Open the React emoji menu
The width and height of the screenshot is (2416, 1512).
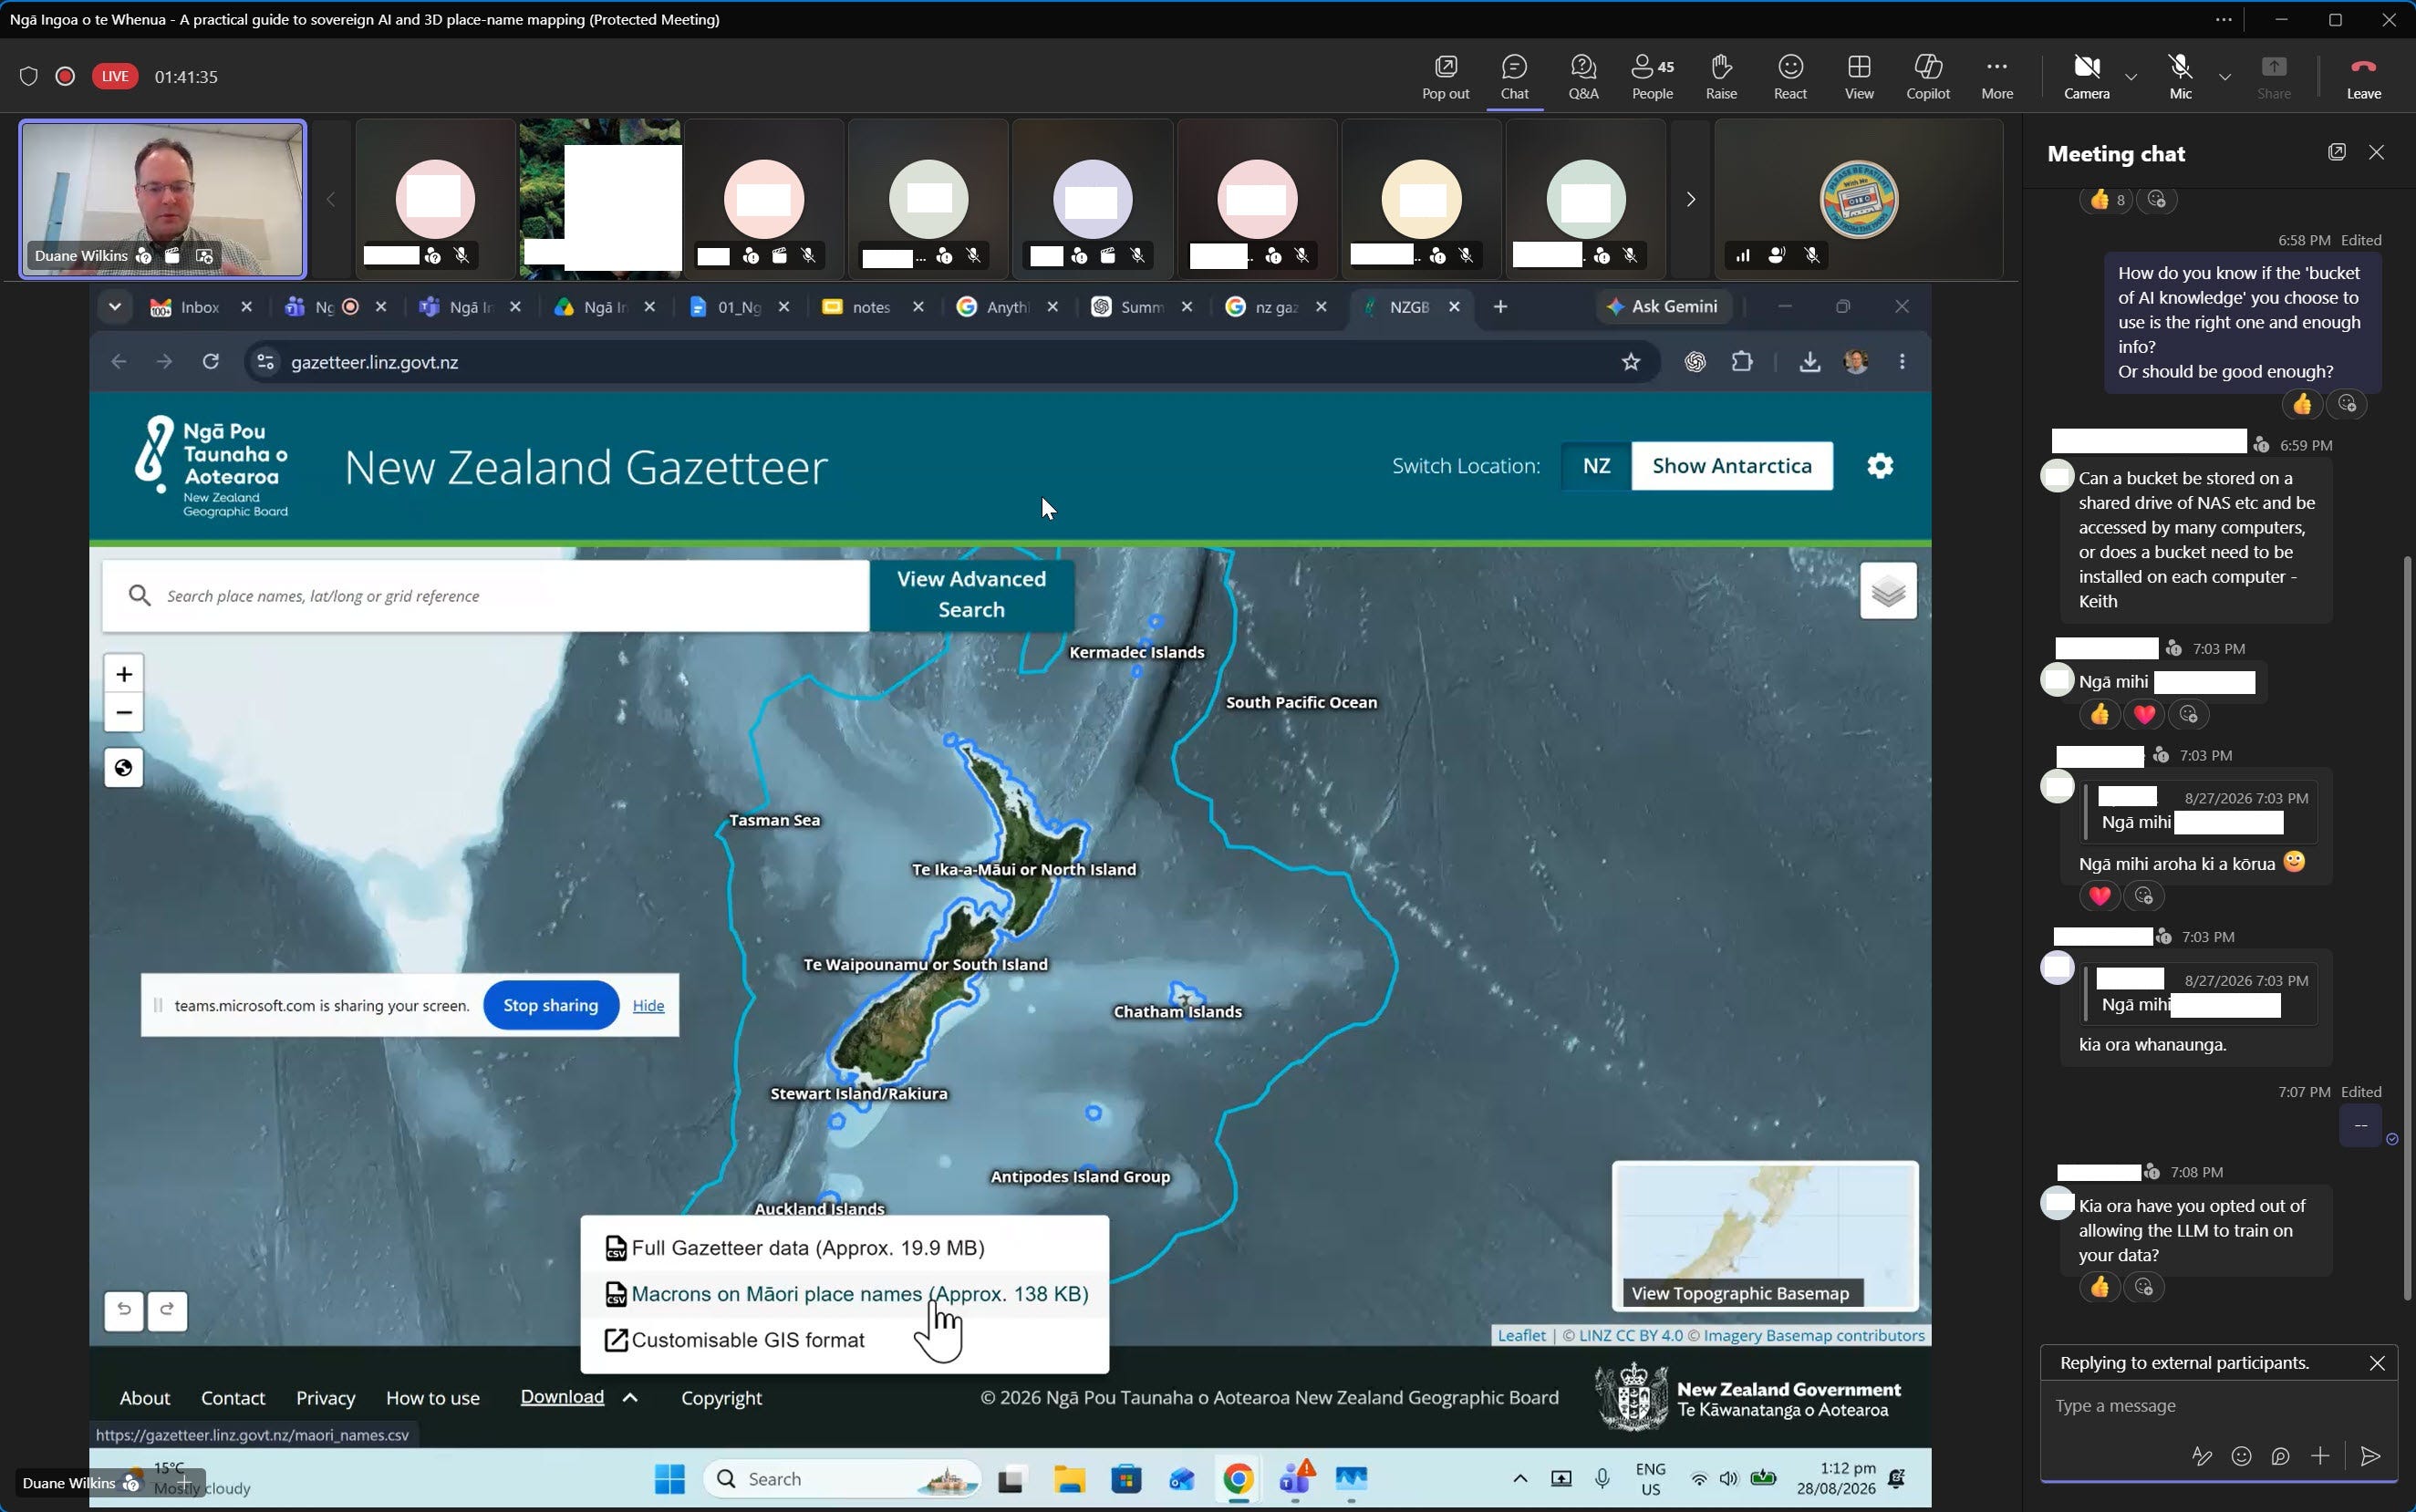tap(1790, 77)
